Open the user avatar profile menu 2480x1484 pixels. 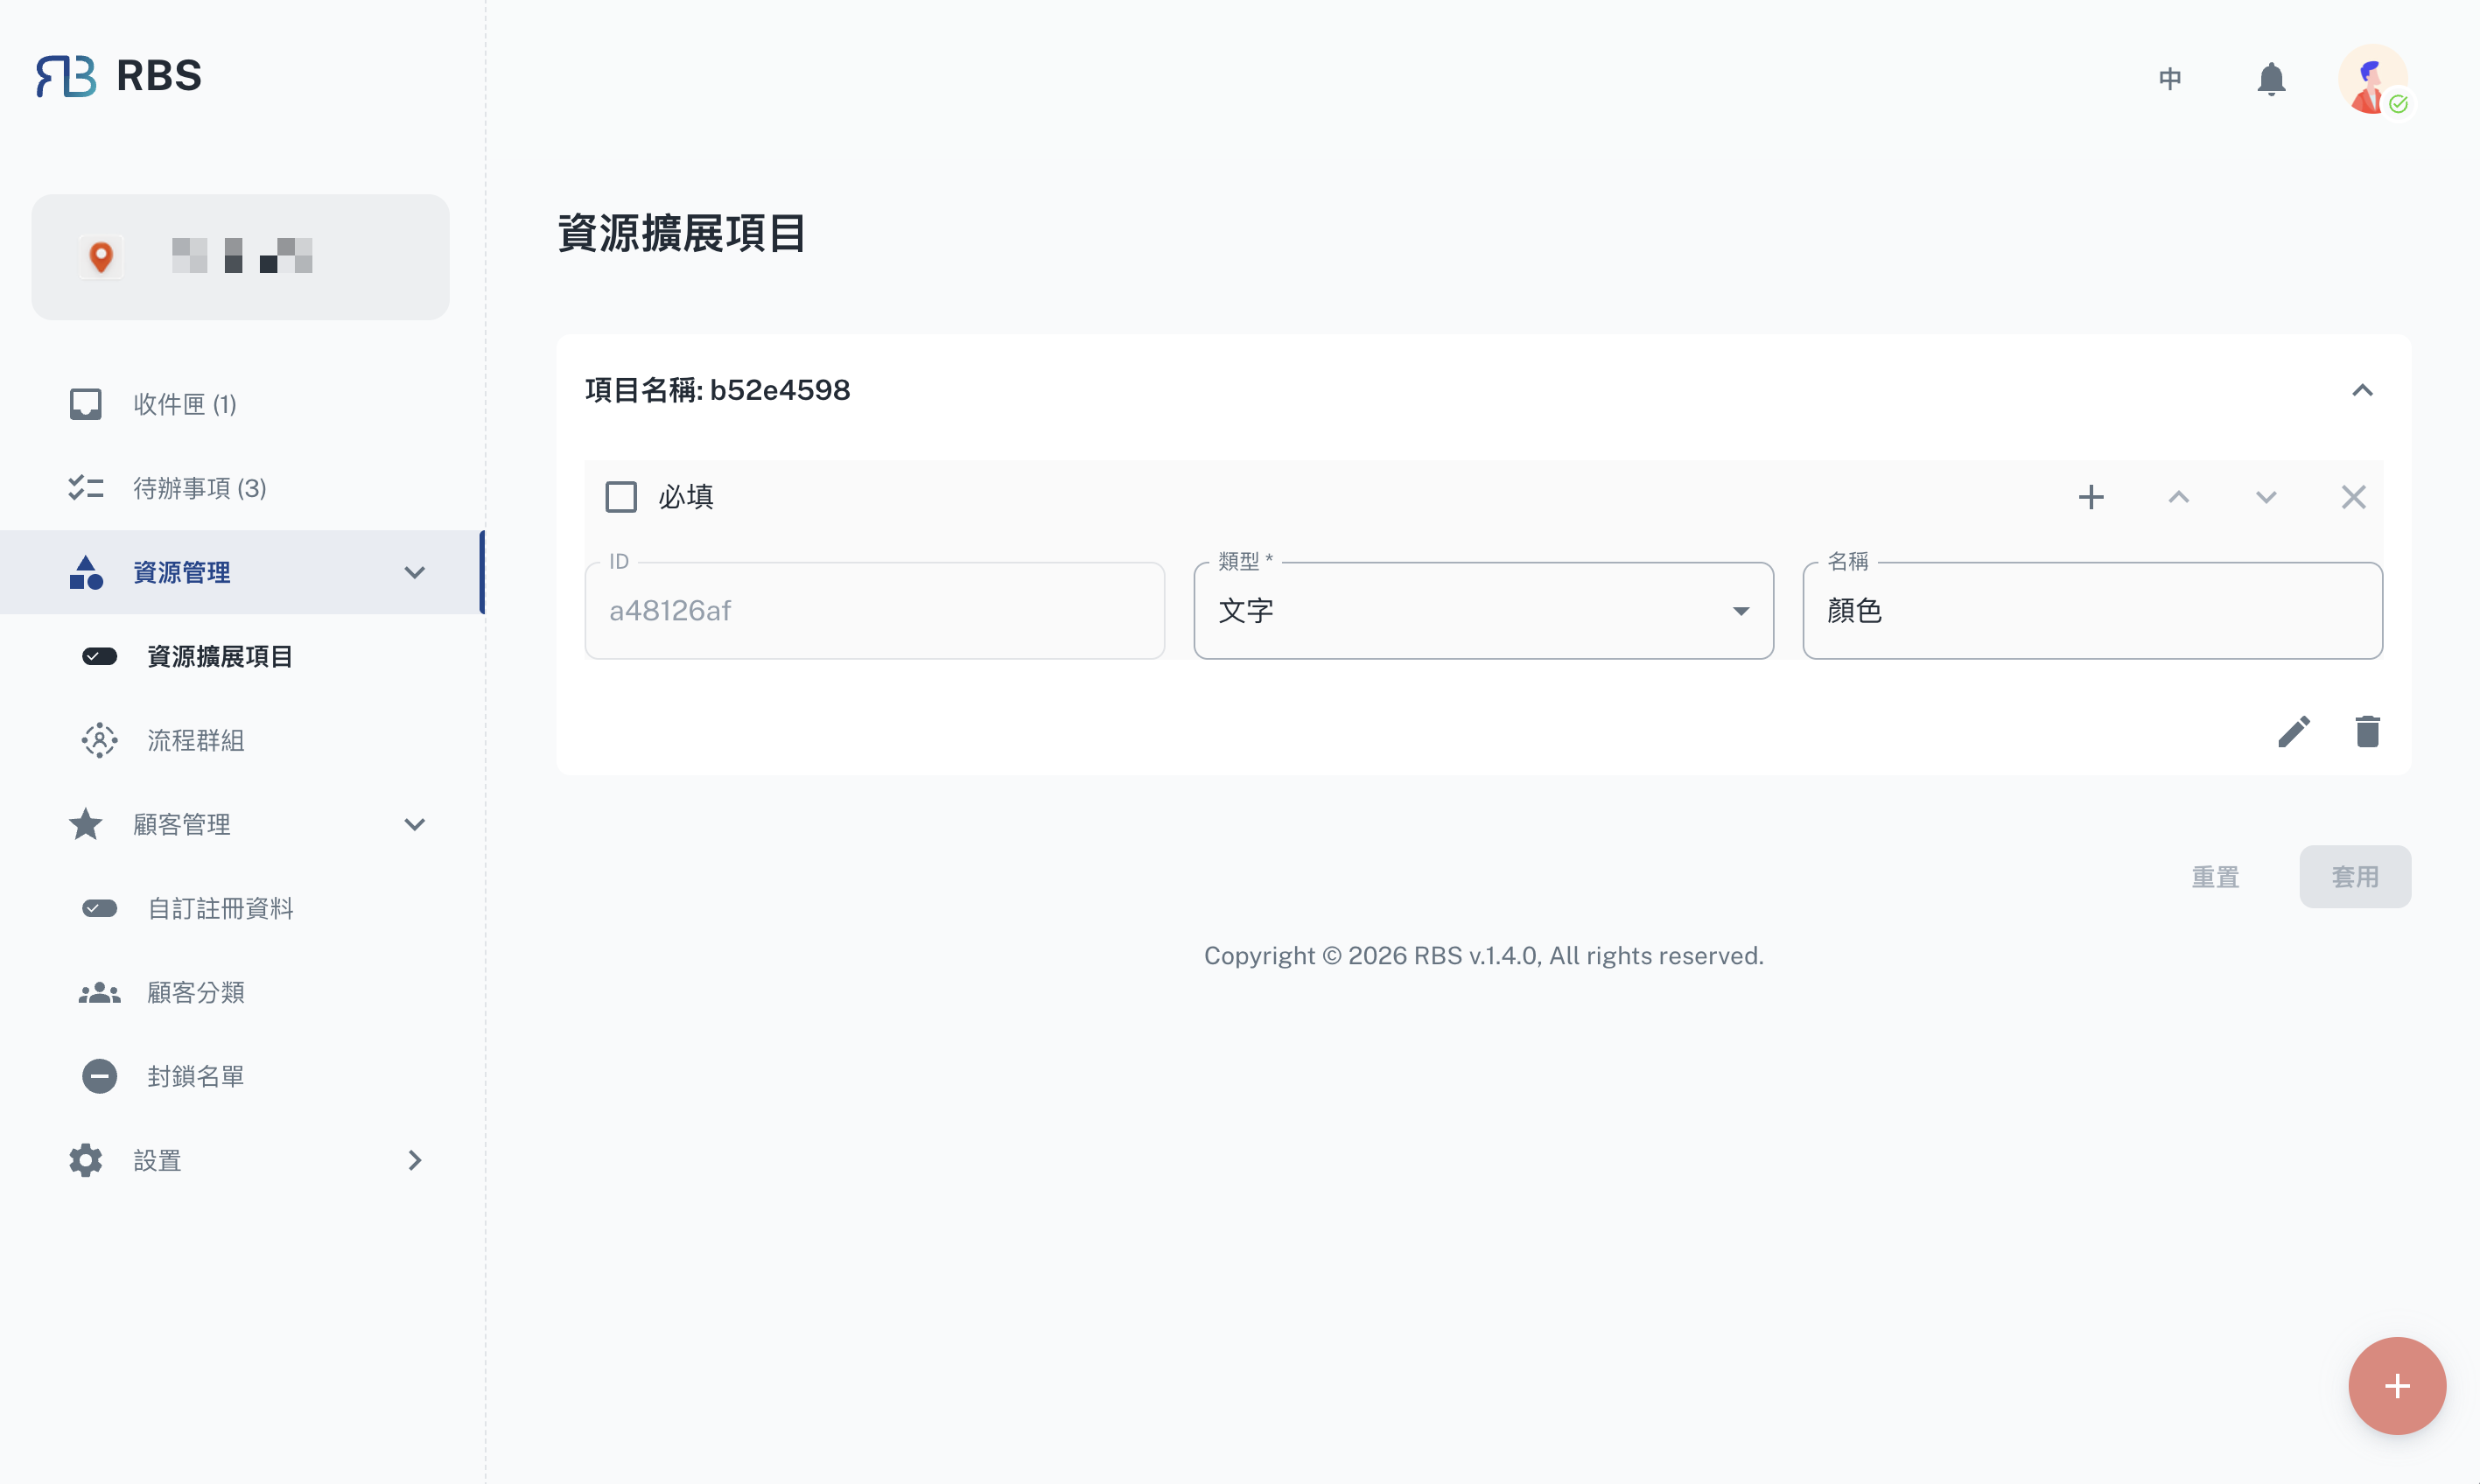[2373, 79]
